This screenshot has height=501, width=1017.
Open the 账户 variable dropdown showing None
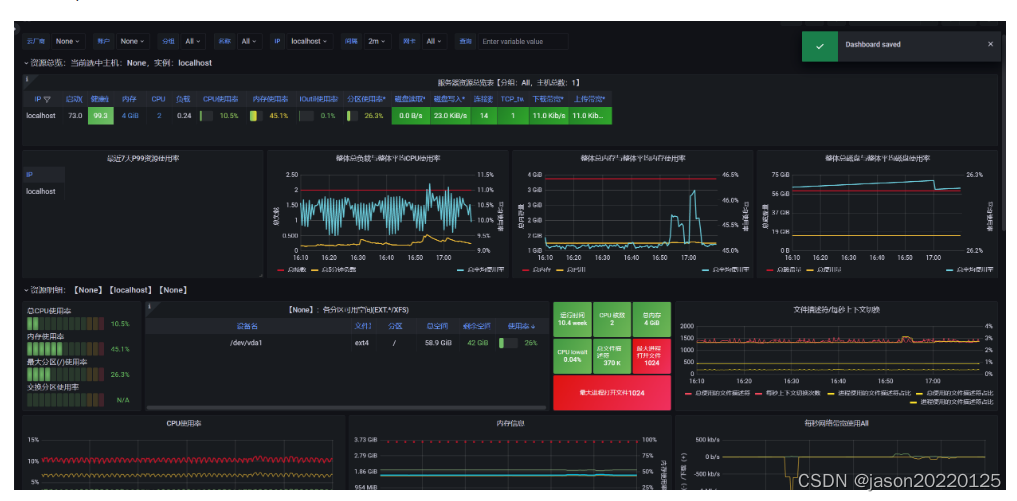click(133, 41)
